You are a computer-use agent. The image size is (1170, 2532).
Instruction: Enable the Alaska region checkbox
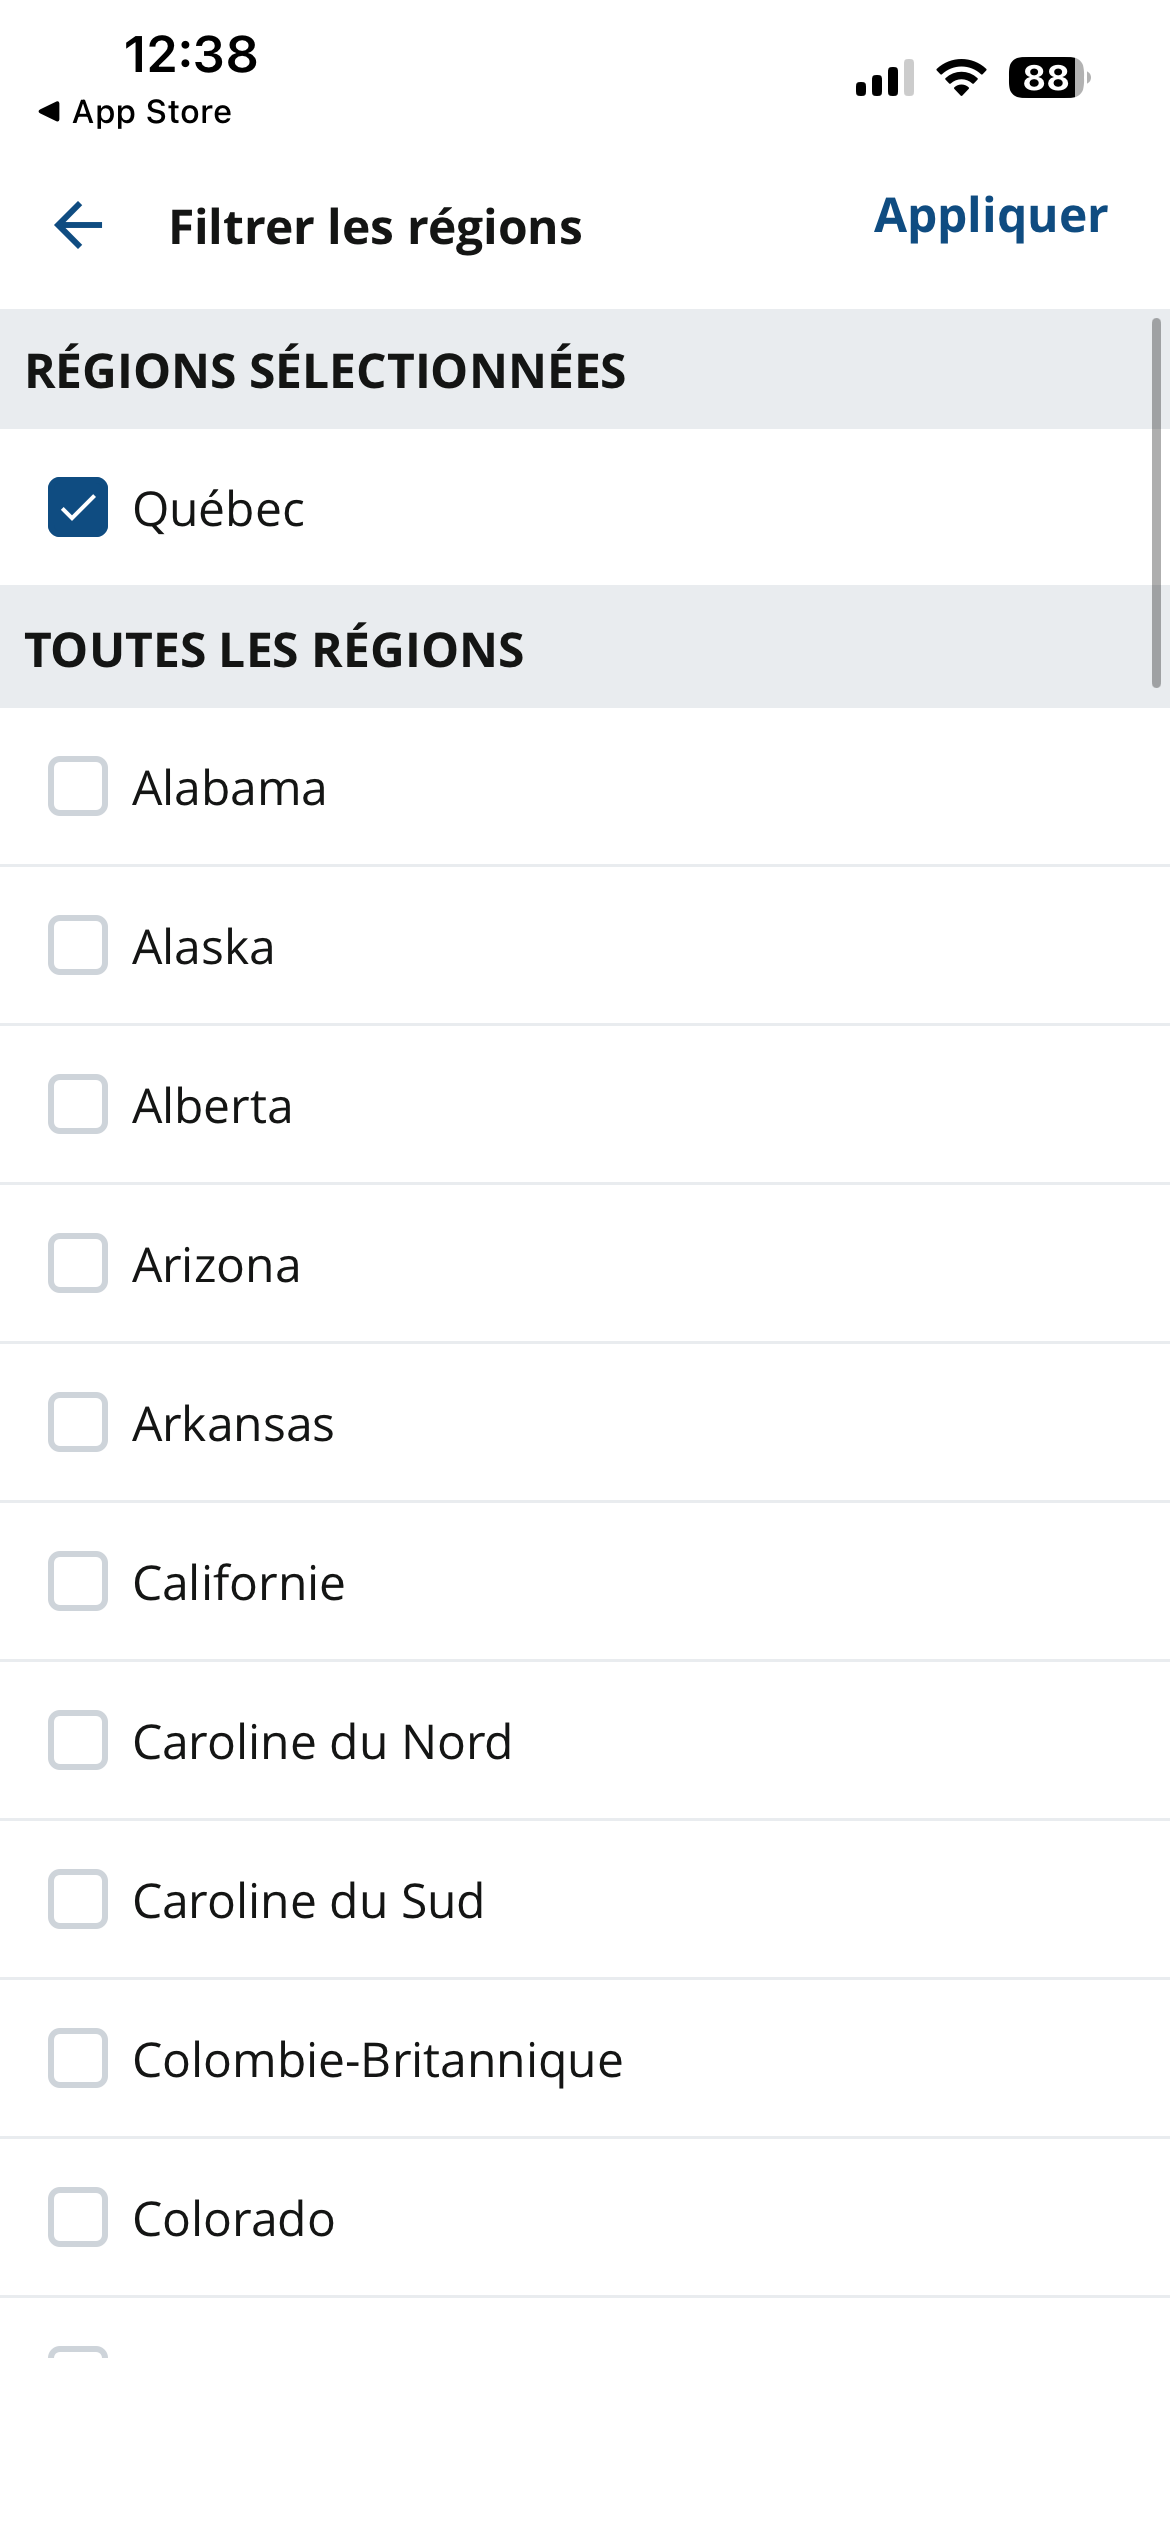(x=78, y=946)
